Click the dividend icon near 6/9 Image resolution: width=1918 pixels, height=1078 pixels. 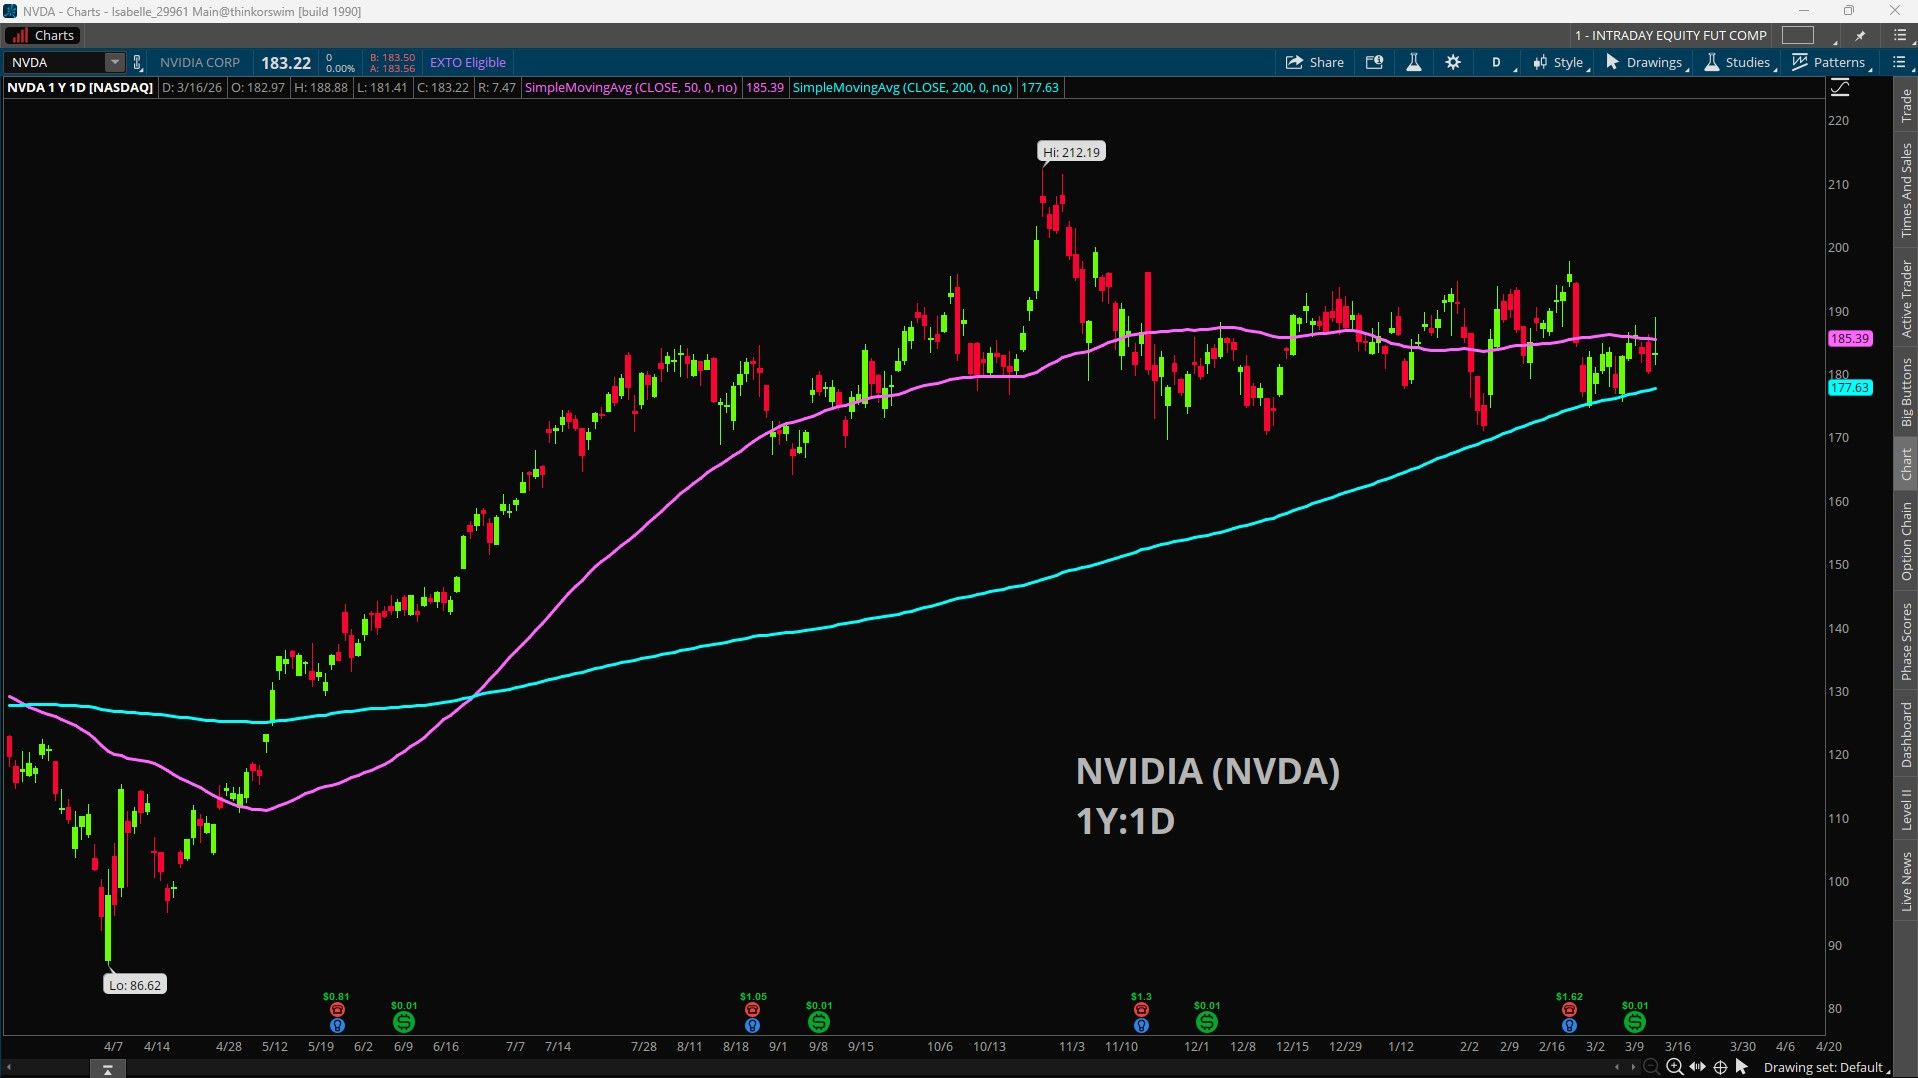pos(404,1022)
